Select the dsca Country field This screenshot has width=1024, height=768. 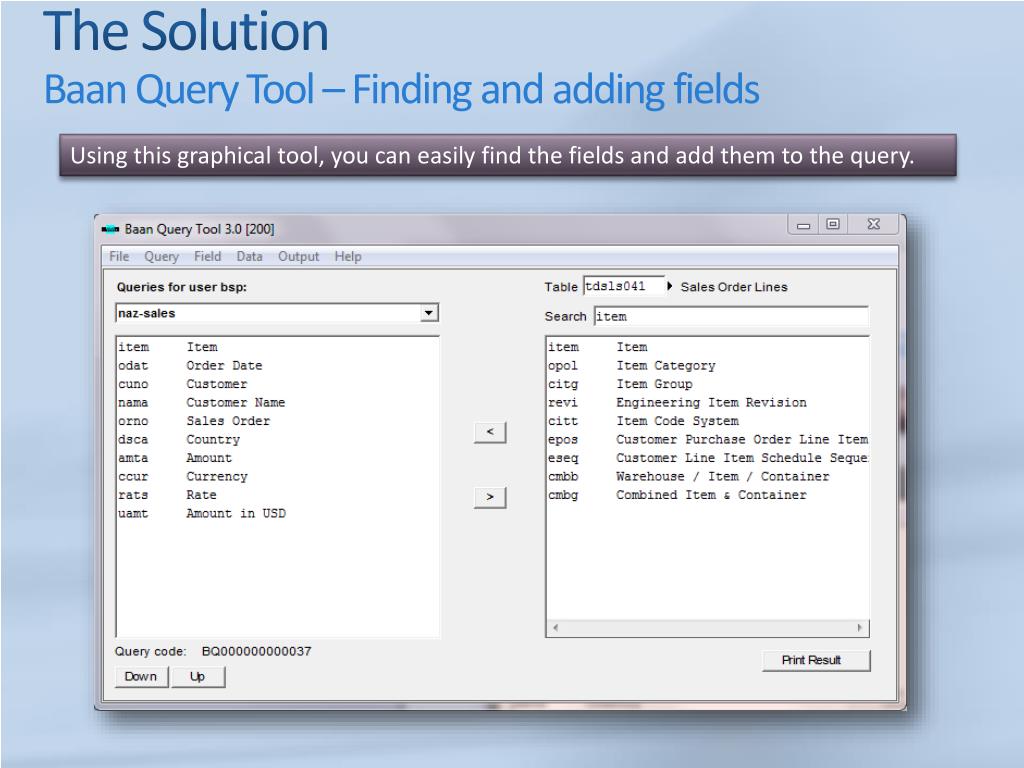pos(278,440)
